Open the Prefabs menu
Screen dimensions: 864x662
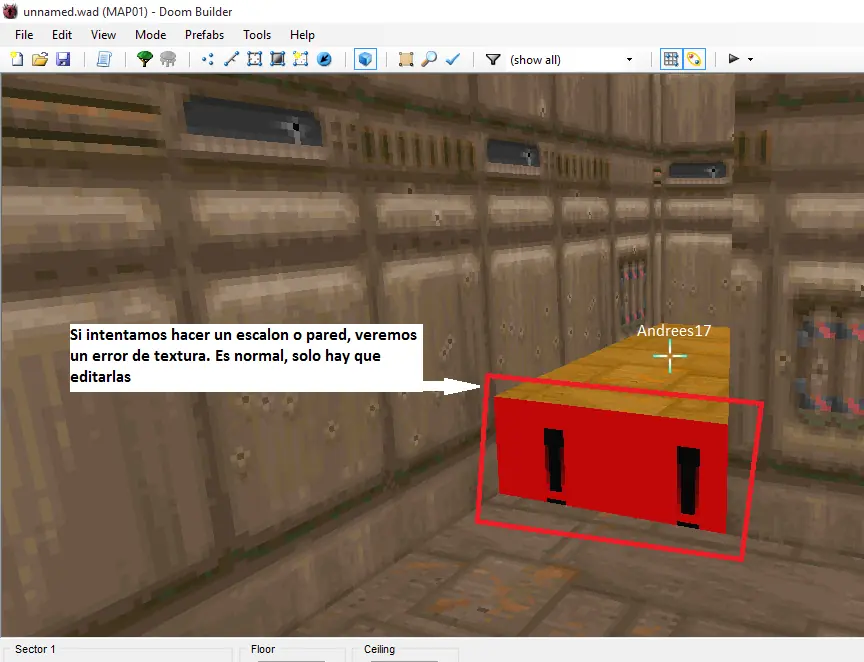[x=204, y=35]
